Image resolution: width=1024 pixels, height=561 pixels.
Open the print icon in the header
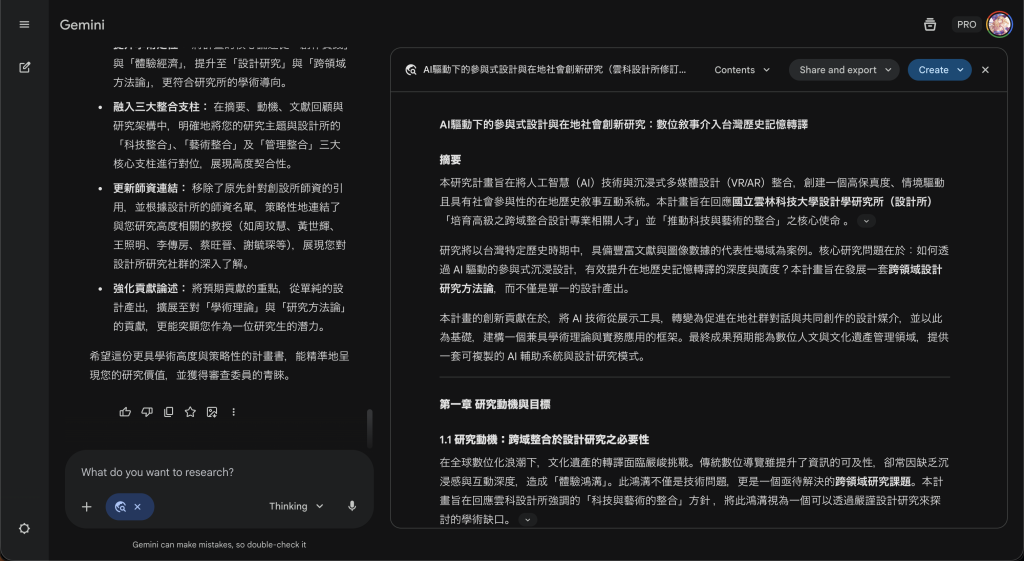[x=930, y=25]
